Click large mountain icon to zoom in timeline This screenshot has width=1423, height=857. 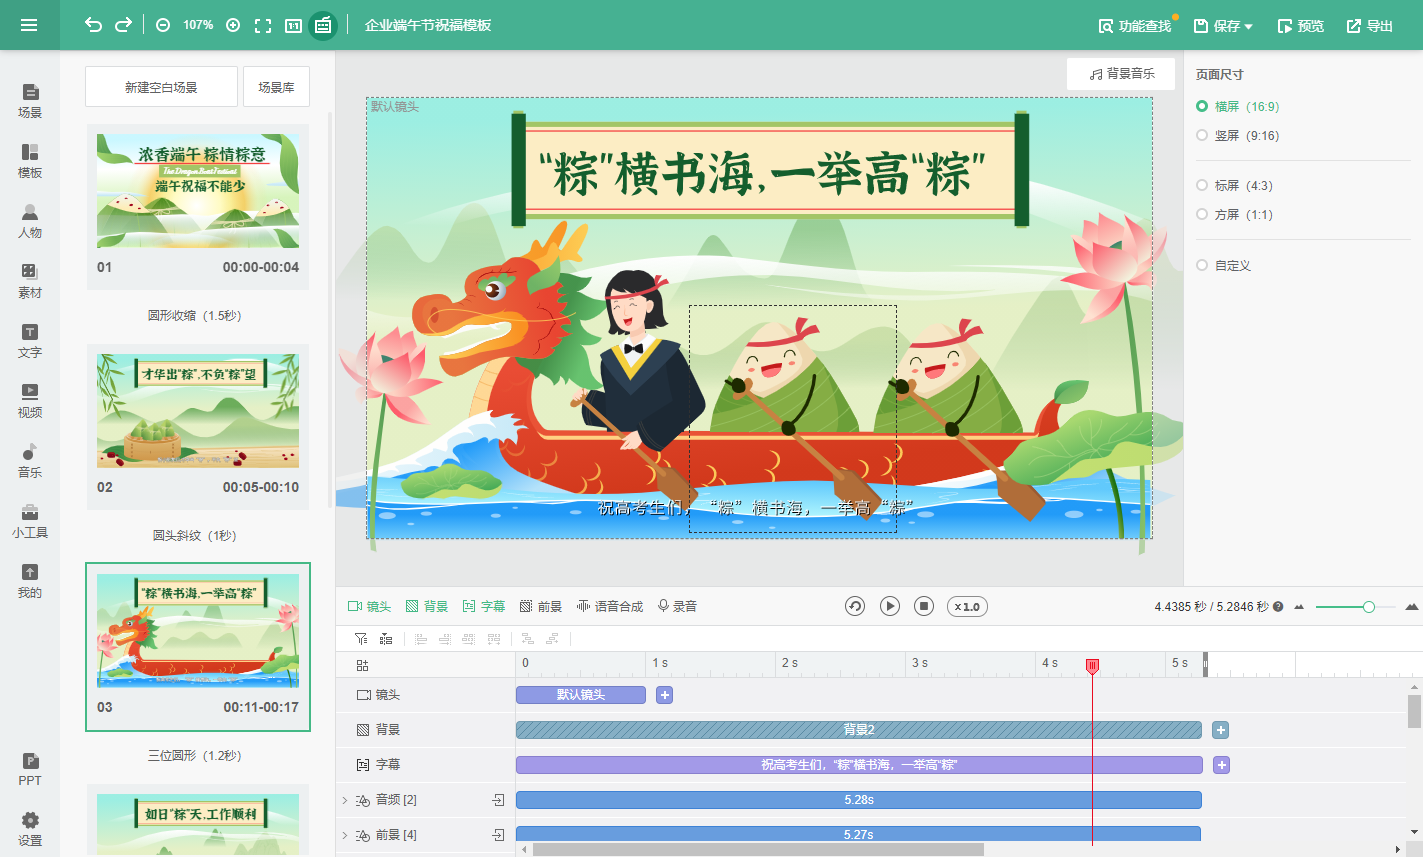[x=1412, y=606]
